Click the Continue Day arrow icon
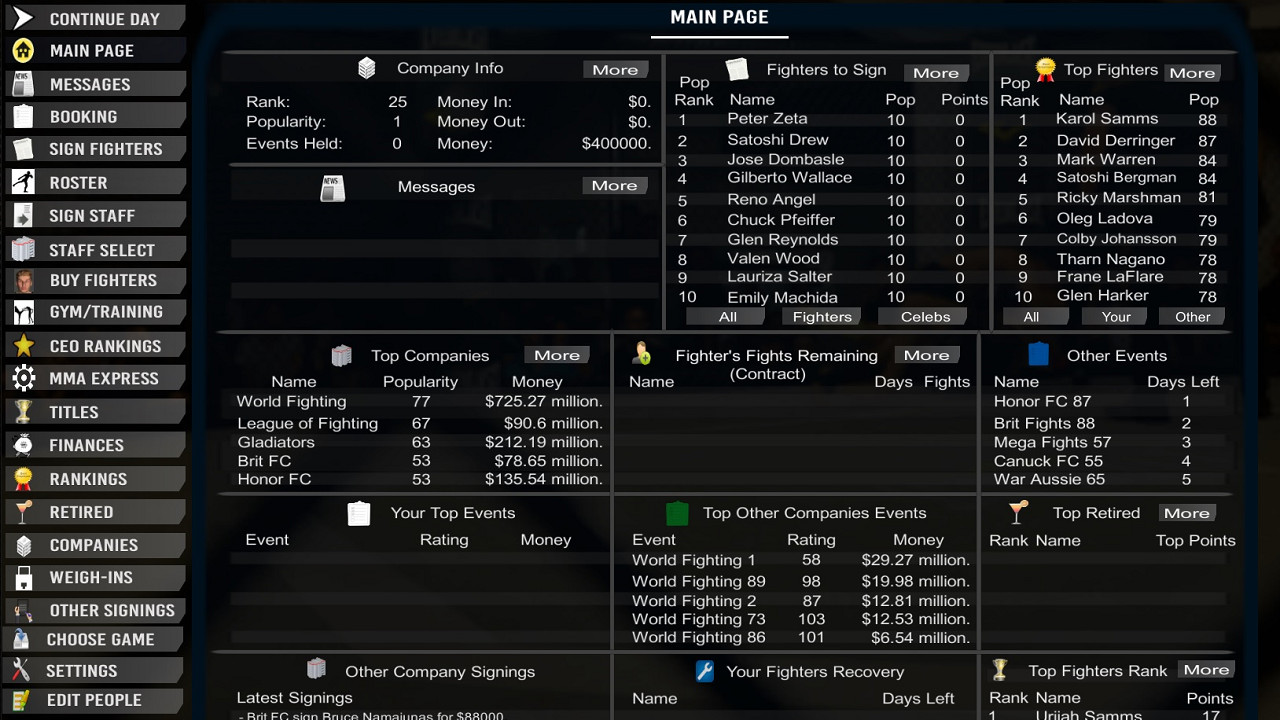Viewport: 1280px width, 720px height. [23, 18]
